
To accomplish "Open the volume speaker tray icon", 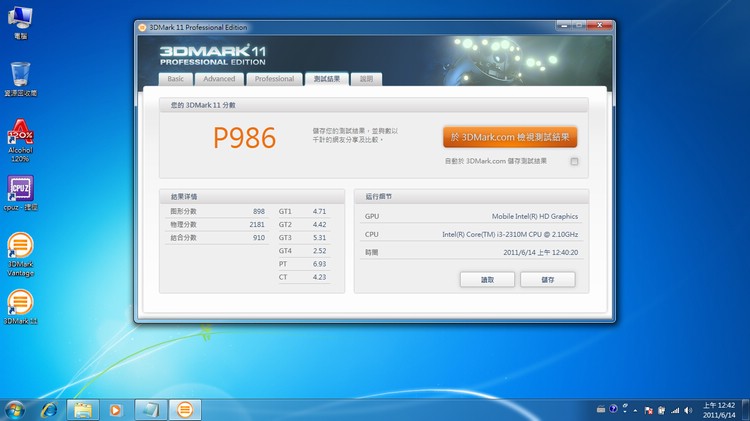I will click(688, 410).
